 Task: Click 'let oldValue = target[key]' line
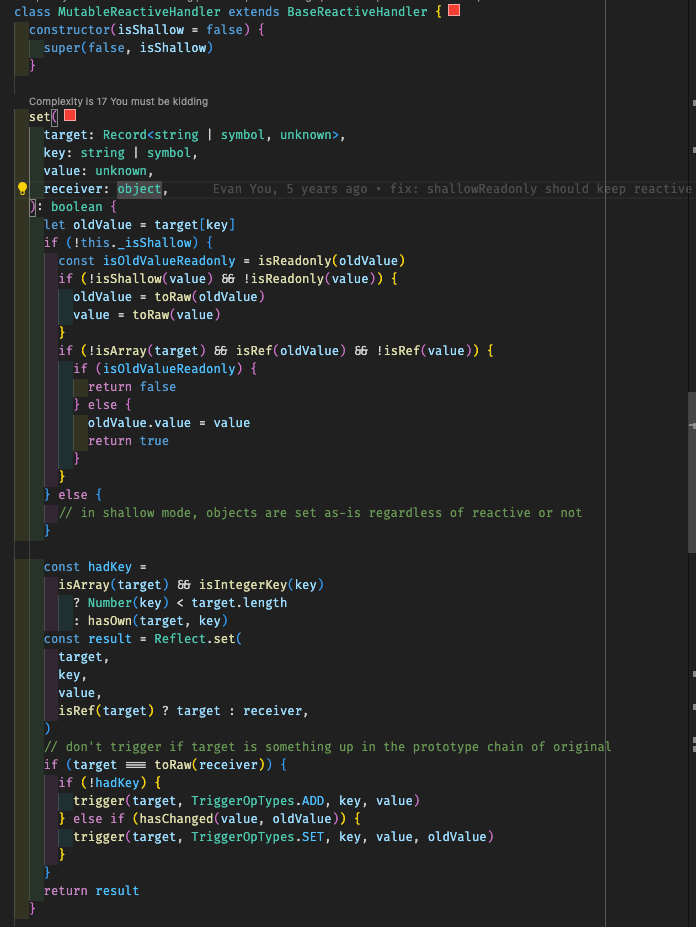140,225
